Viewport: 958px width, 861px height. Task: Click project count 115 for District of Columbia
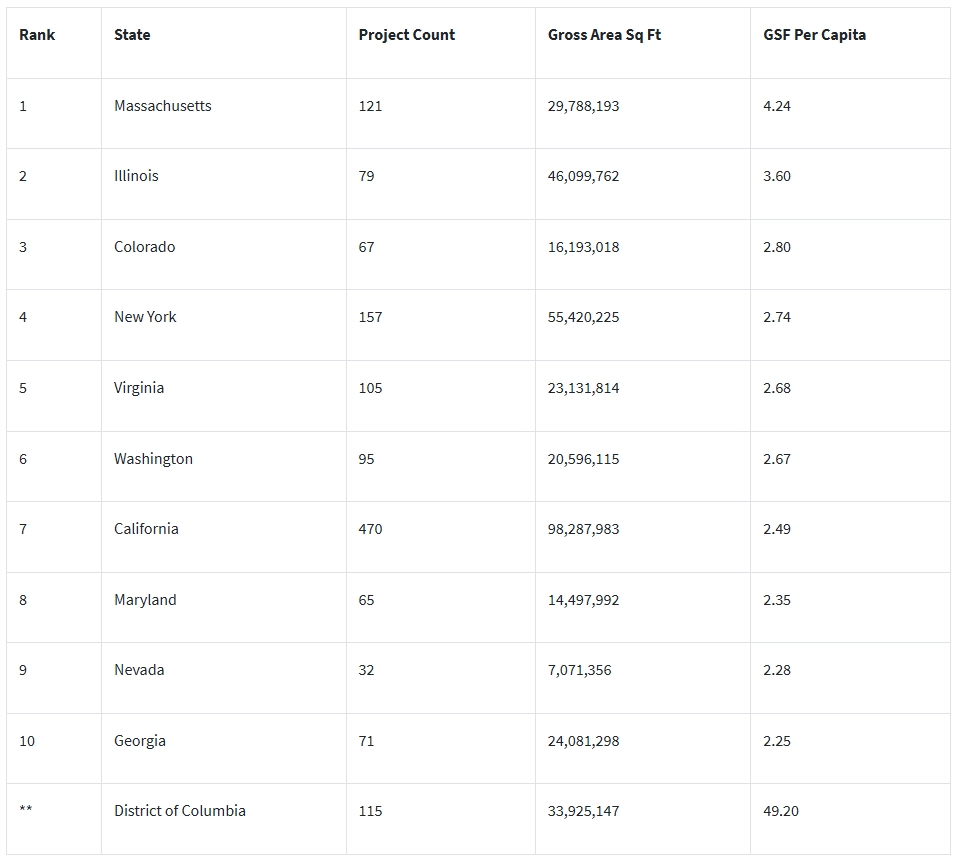point(370,812)
